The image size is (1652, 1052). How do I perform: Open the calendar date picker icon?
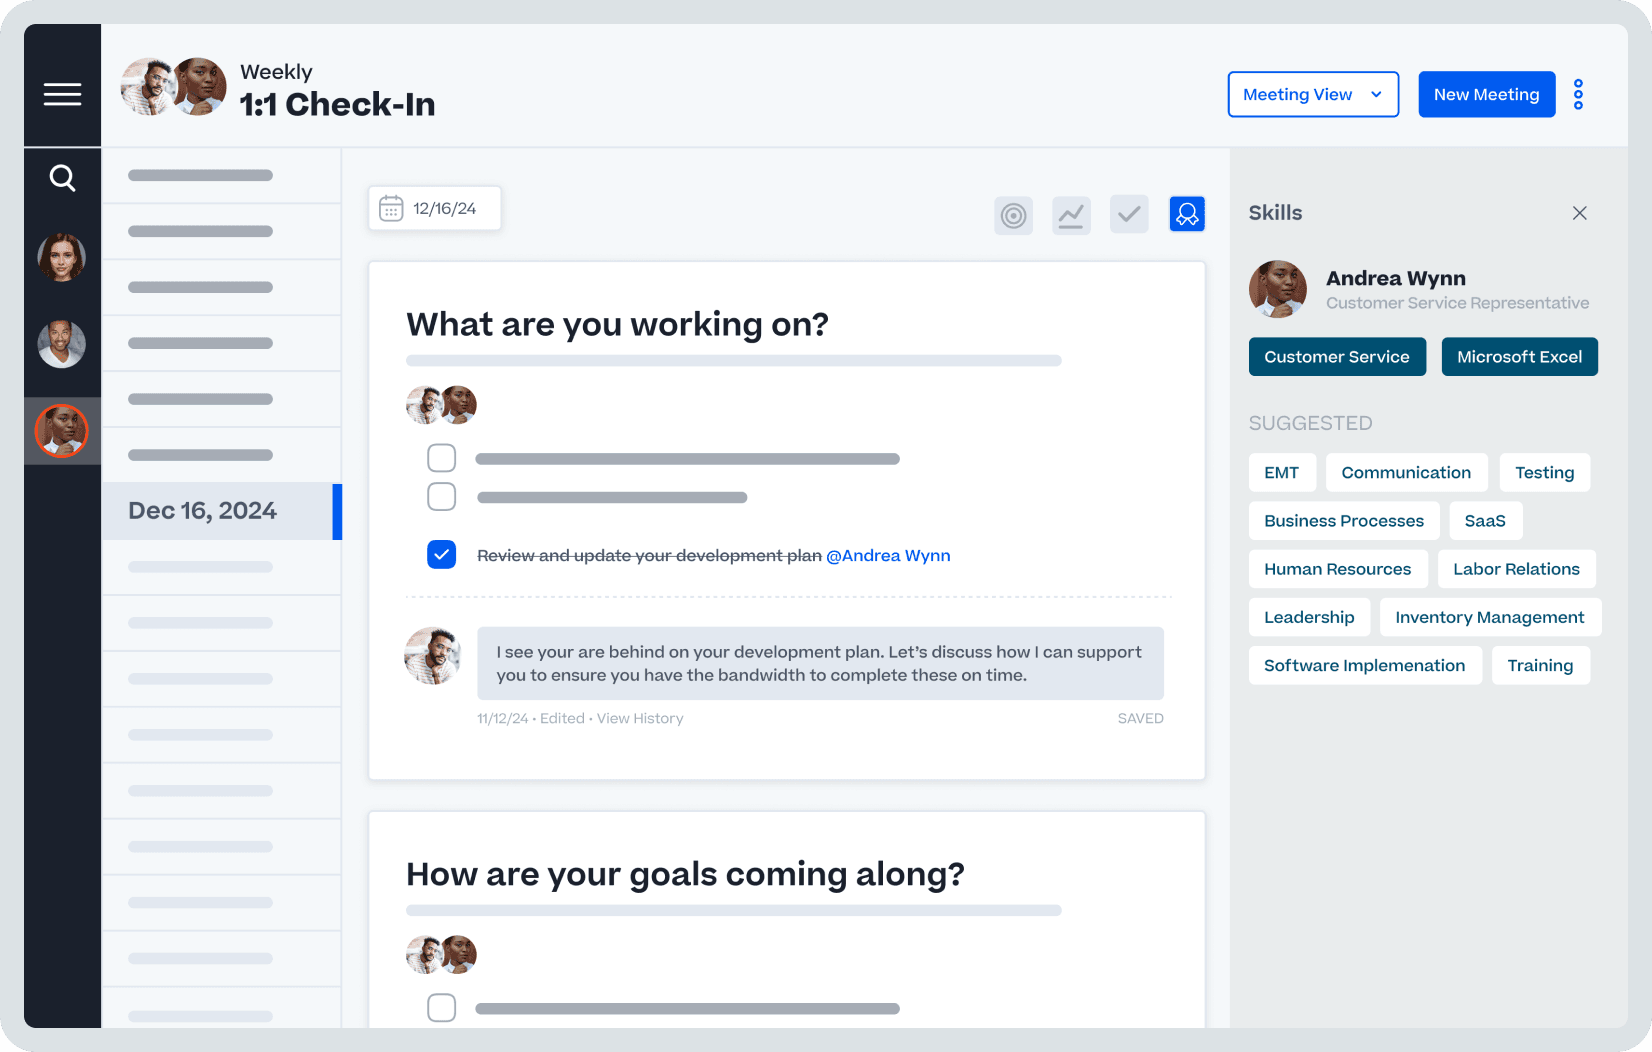click(x=392, y=208)
